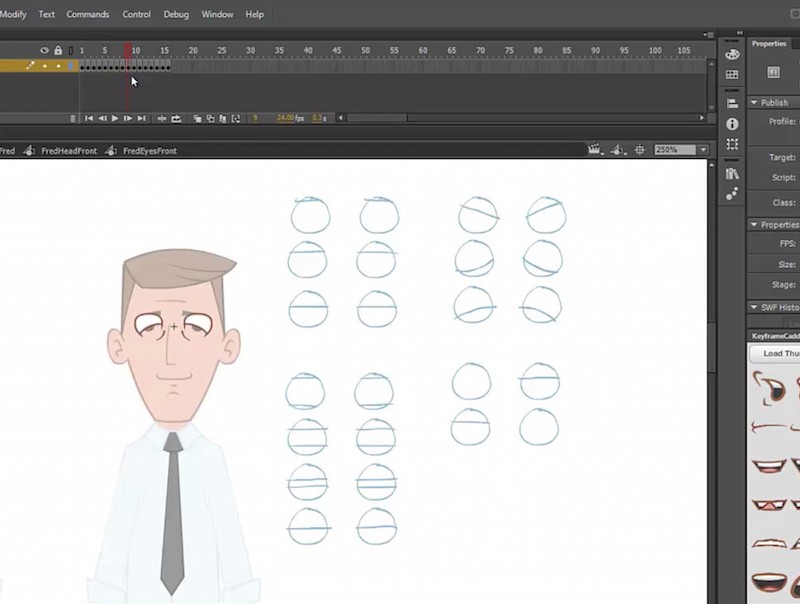This screenshot has width=800, height=604.
Task: Click the 24.00 fps frame rate value
Action: point(284,118)
